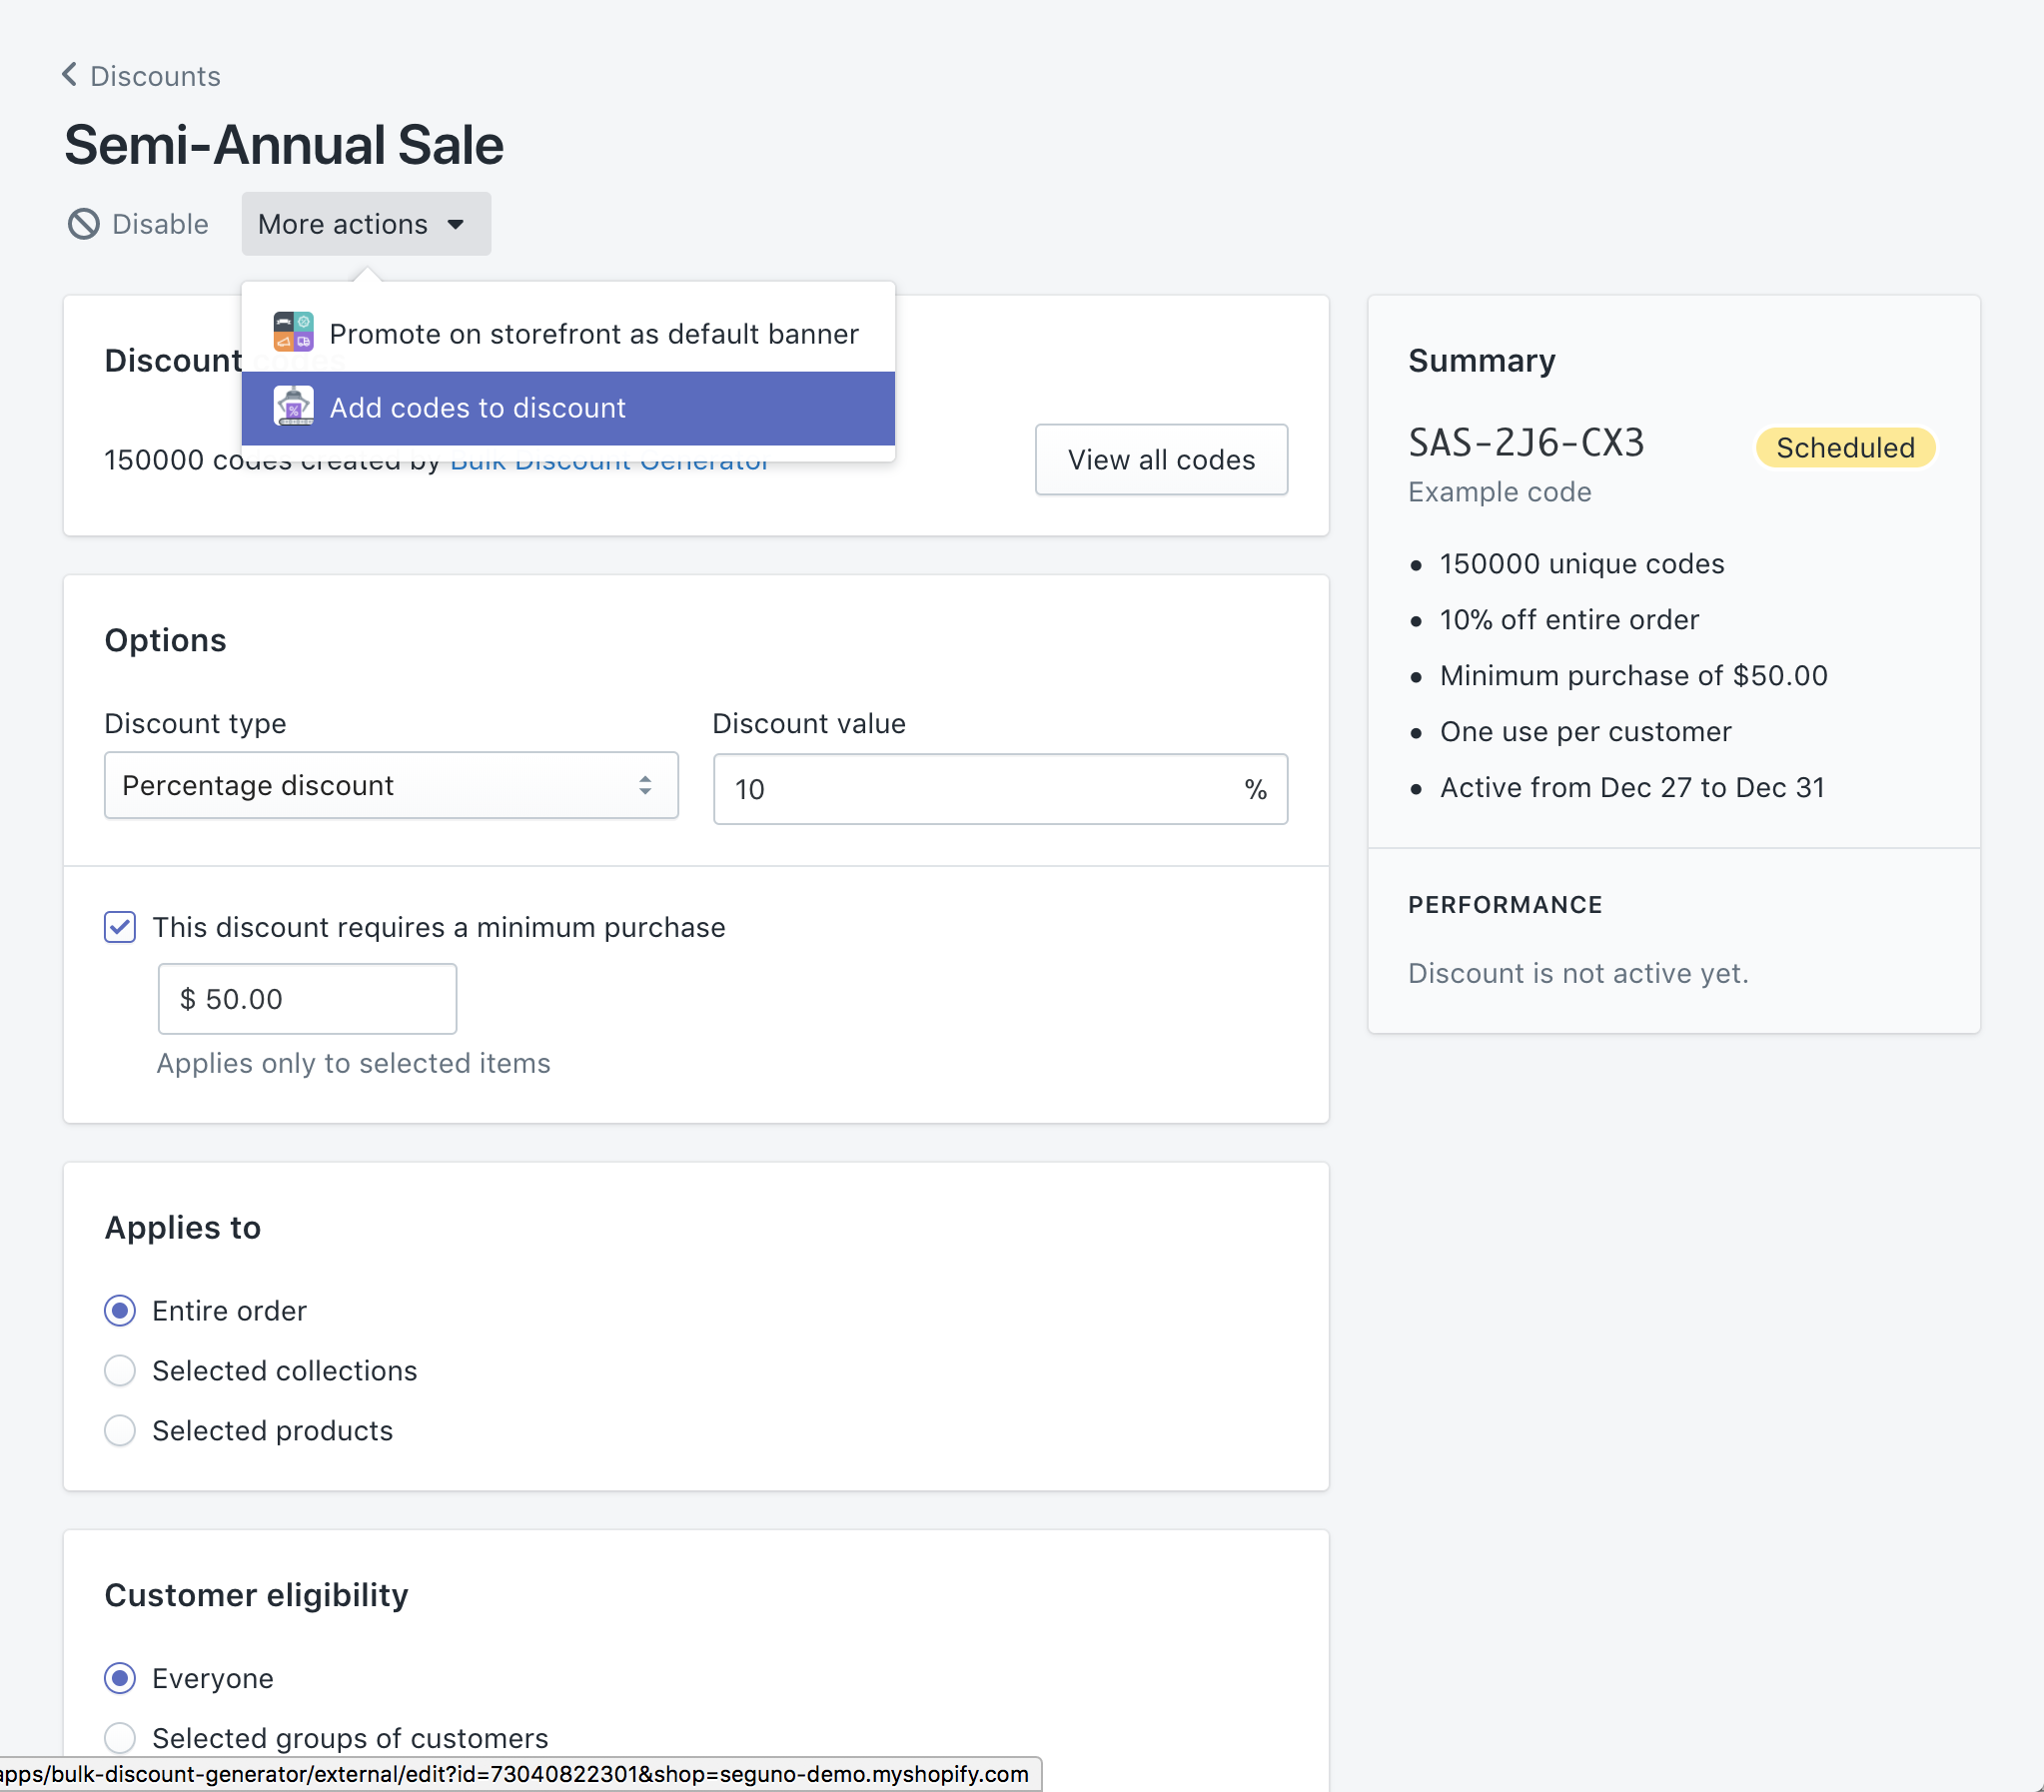The width and height of the screenshot is (2044, 1792).
Task: Select the Selected products radio button
Action: click(x=120, y=1430)
